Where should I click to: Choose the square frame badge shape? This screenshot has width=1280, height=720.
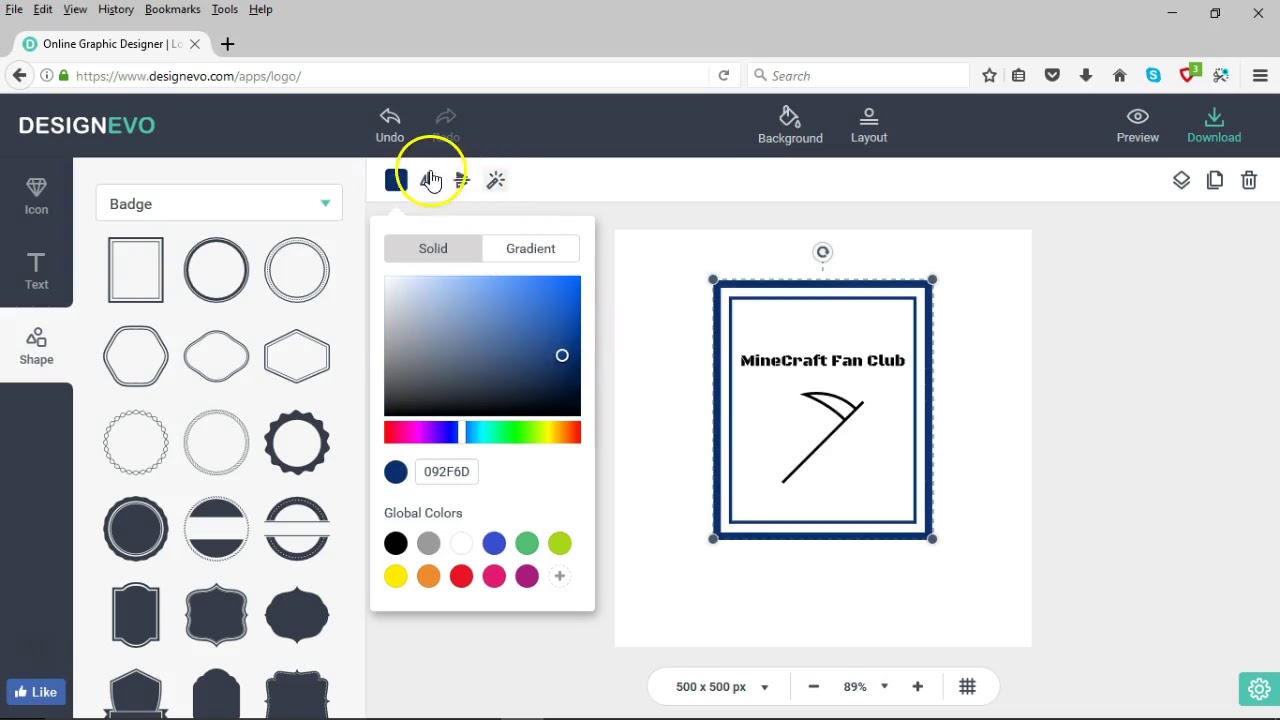click(136, 270)
